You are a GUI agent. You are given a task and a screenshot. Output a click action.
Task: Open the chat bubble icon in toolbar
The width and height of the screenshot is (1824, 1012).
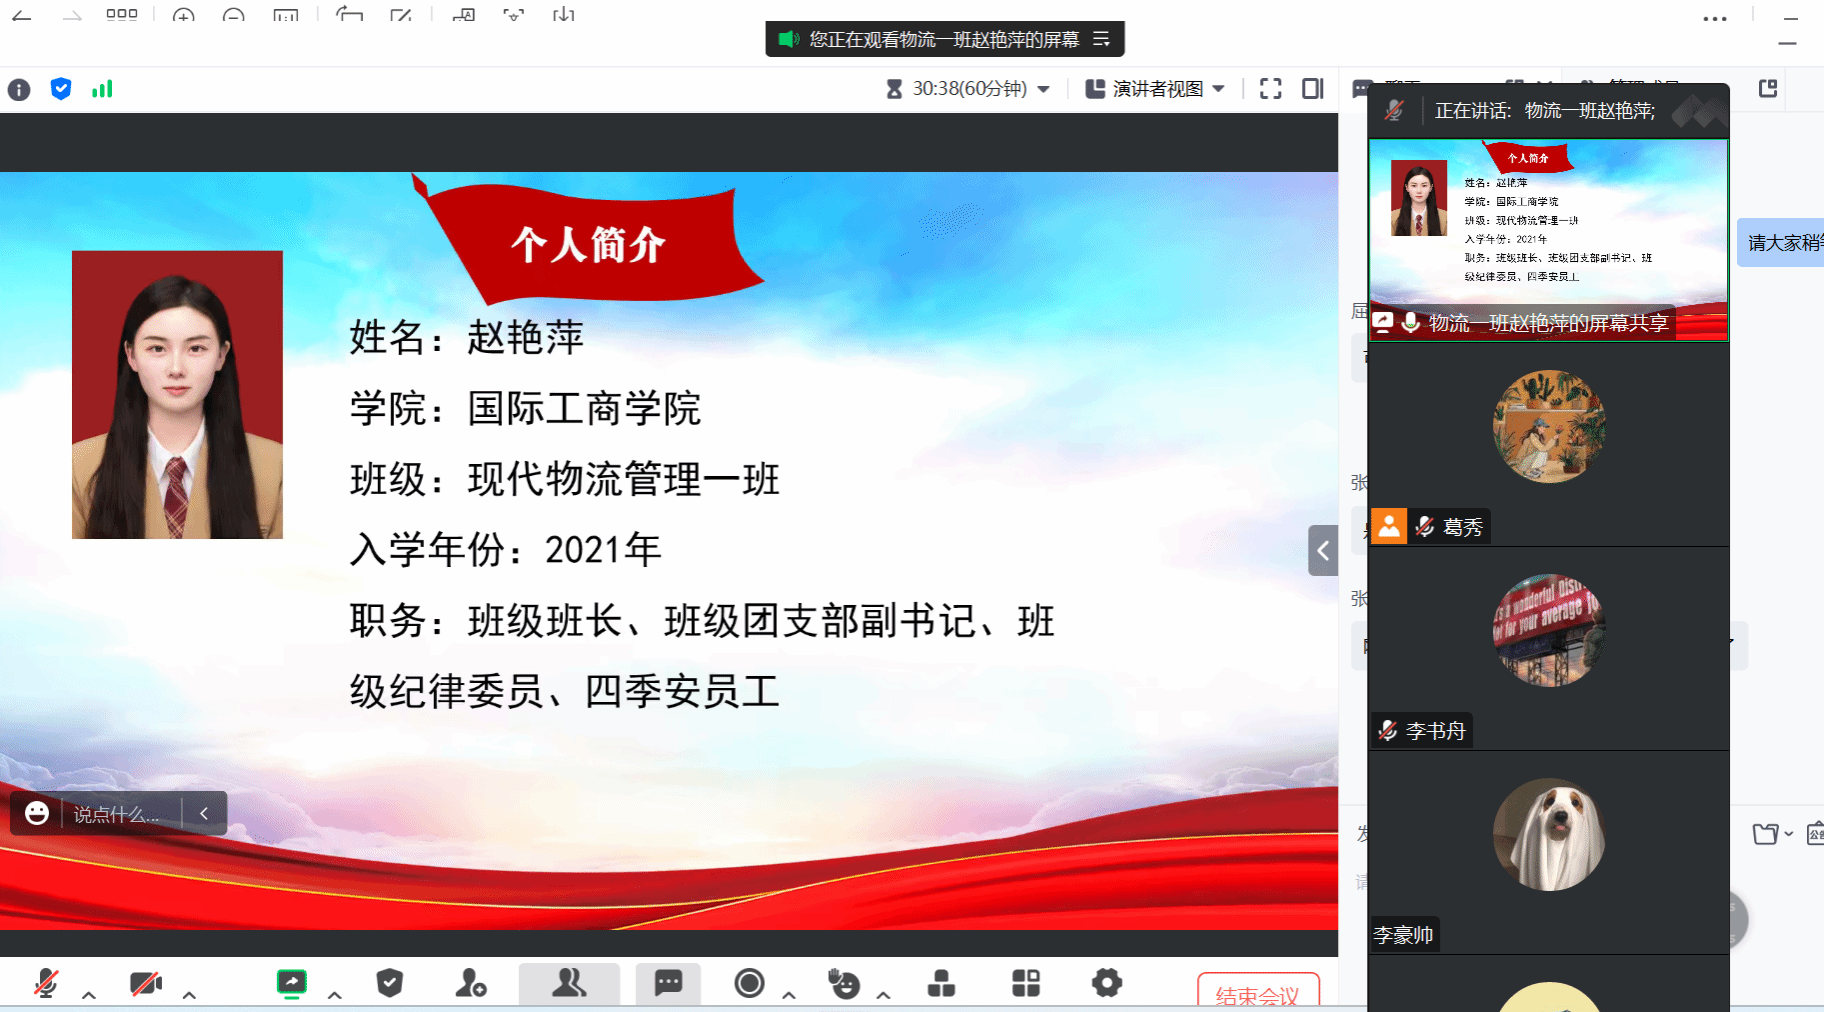pyautogui.click(x=668, y=984)
